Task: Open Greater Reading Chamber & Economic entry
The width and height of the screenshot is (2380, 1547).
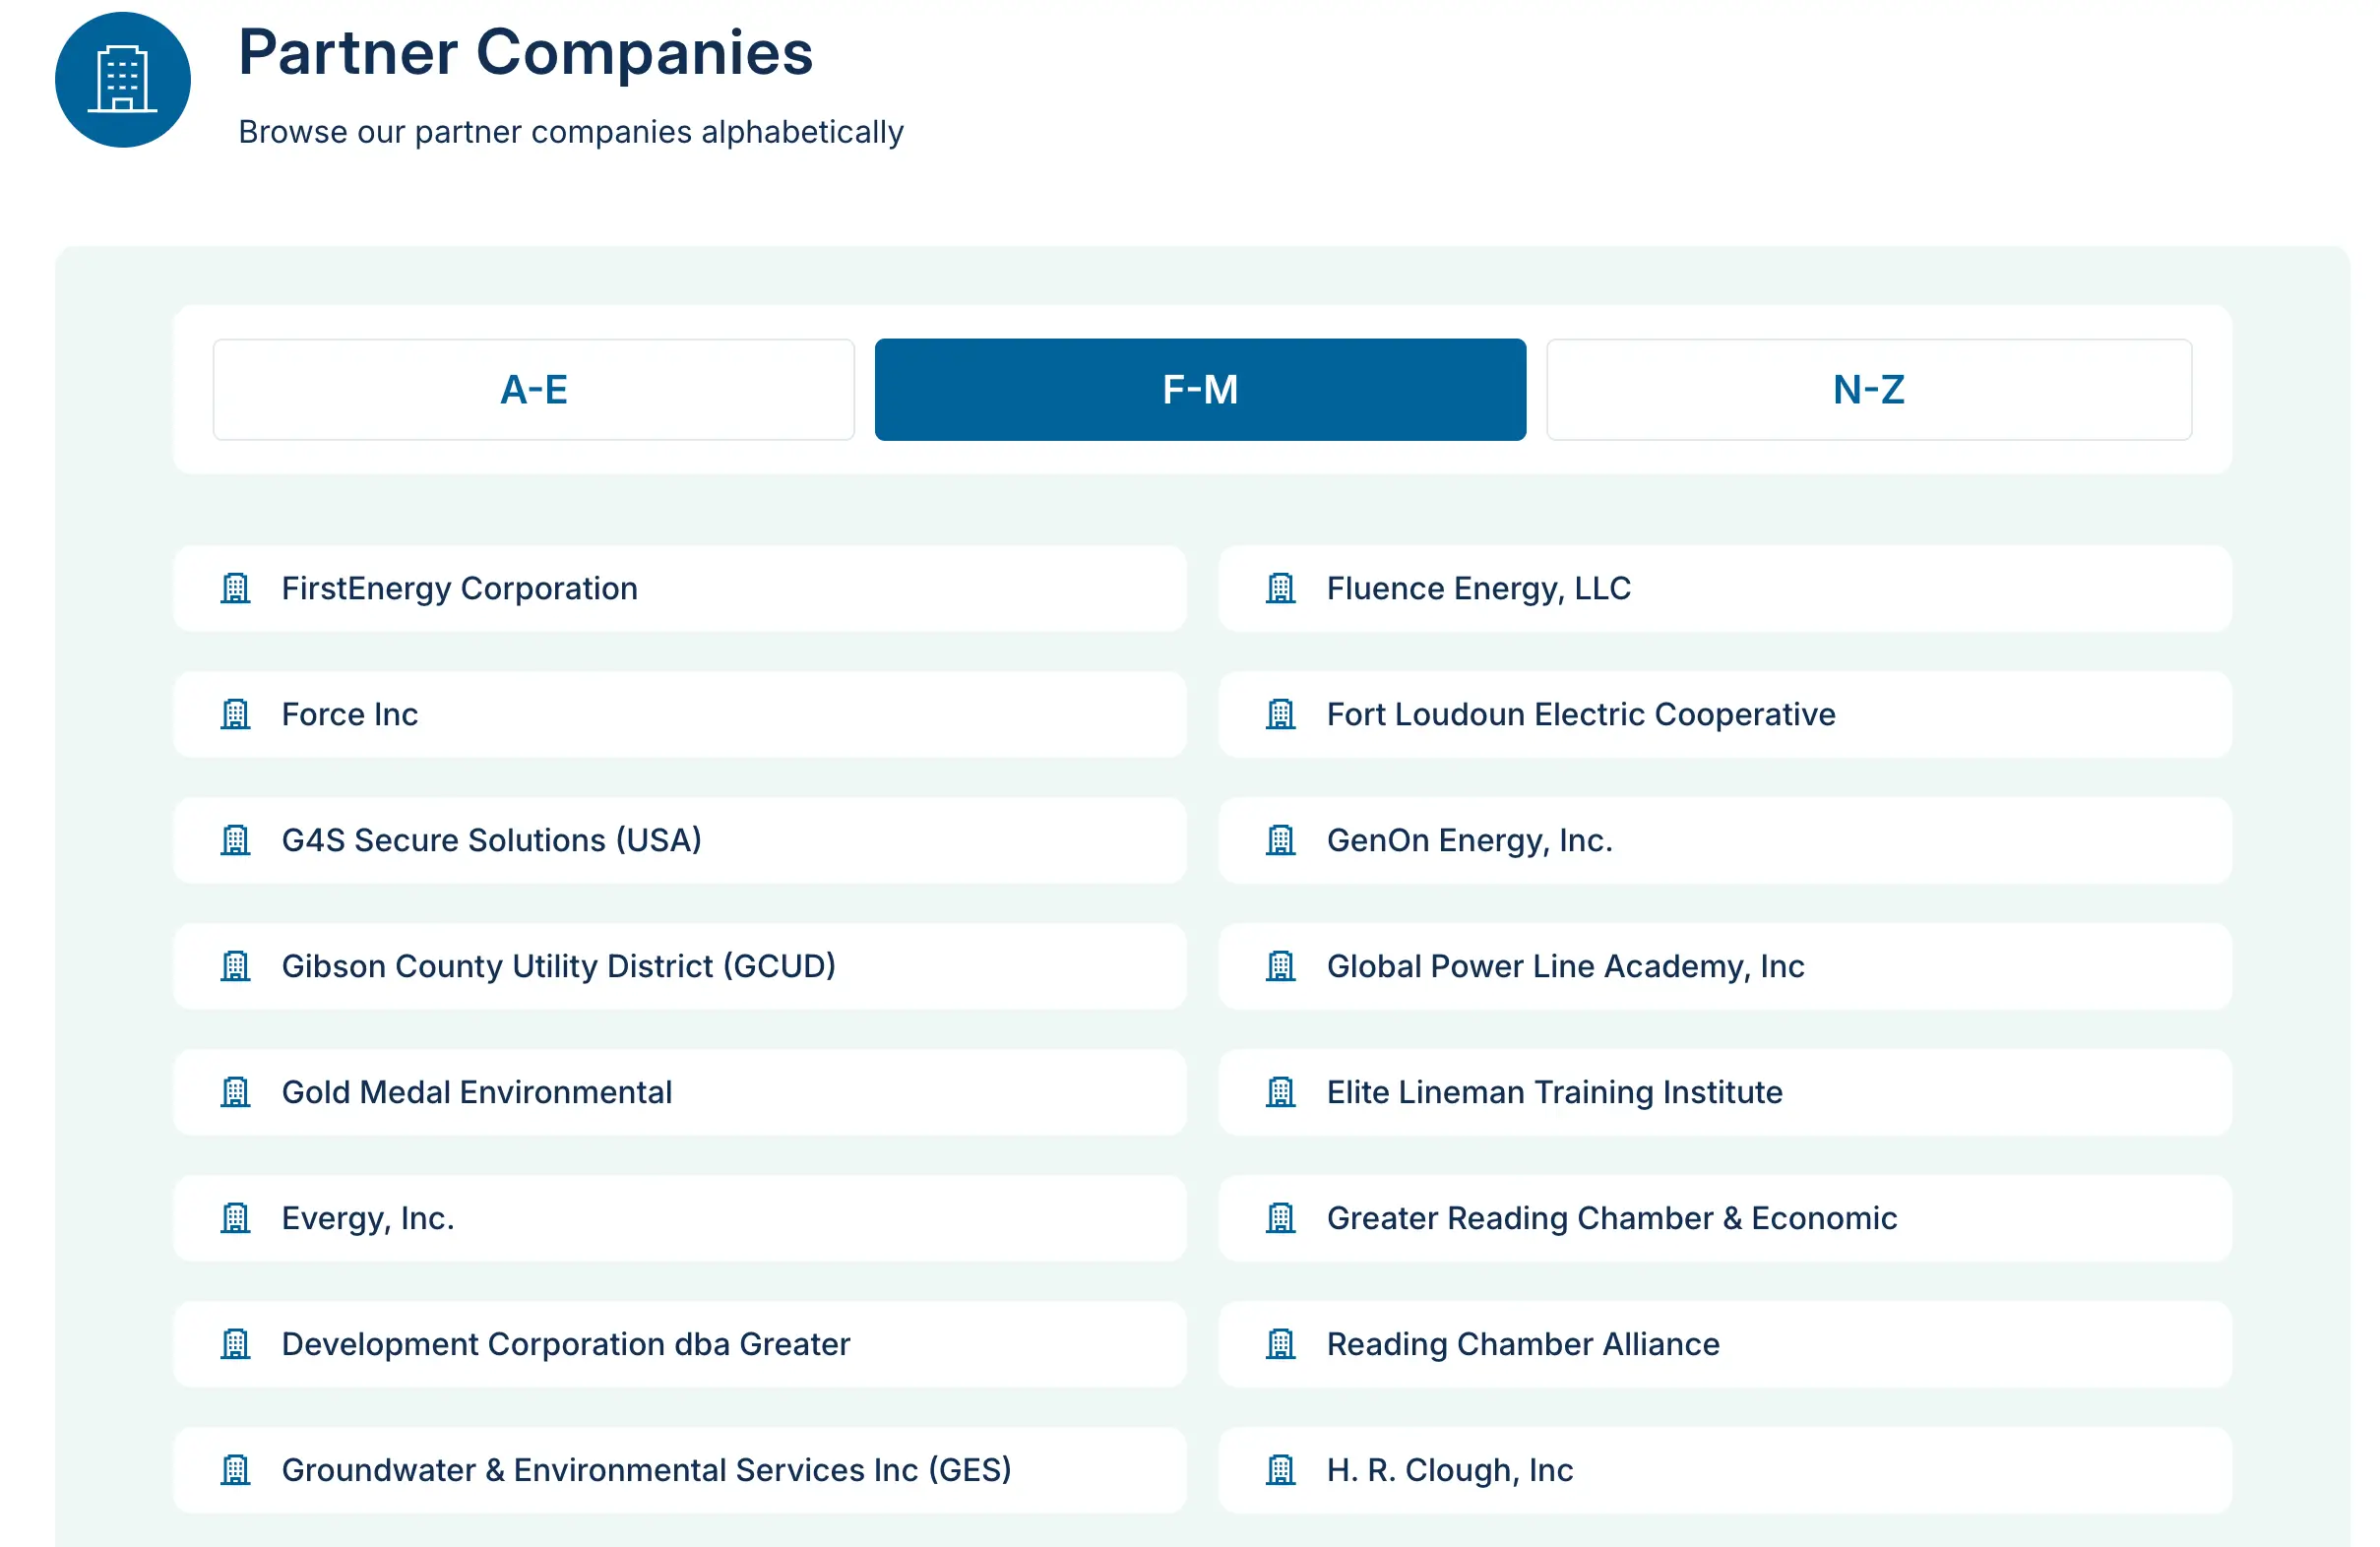Action: click(1611, 1218)
